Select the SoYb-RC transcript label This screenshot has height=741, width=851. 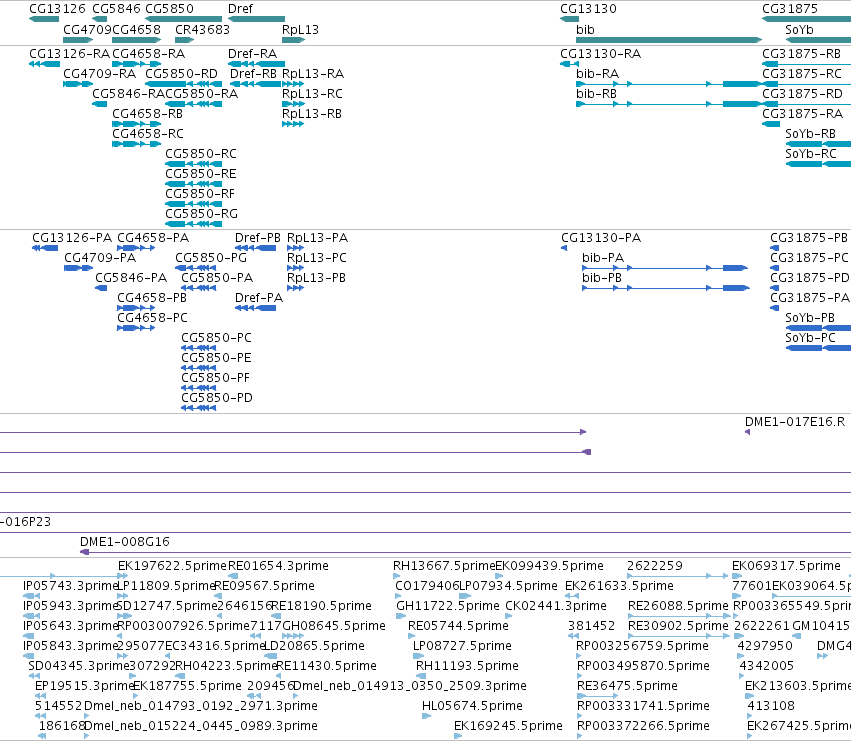pyautogui.click(x=811, y=154)
